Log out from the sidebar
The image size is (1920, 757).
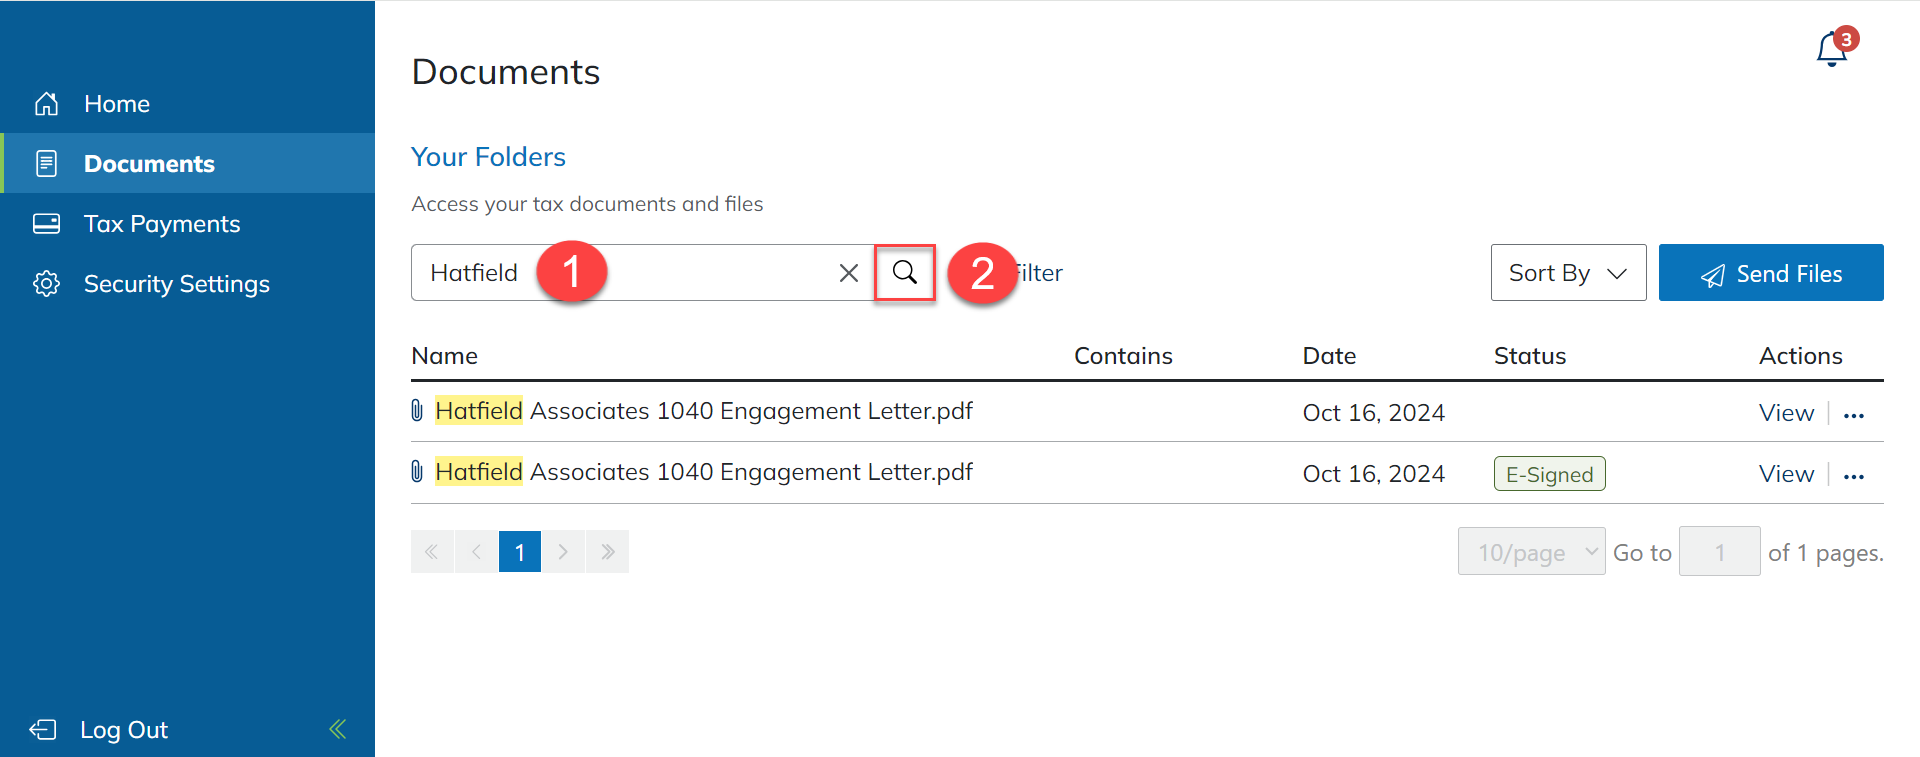(123, 730)
